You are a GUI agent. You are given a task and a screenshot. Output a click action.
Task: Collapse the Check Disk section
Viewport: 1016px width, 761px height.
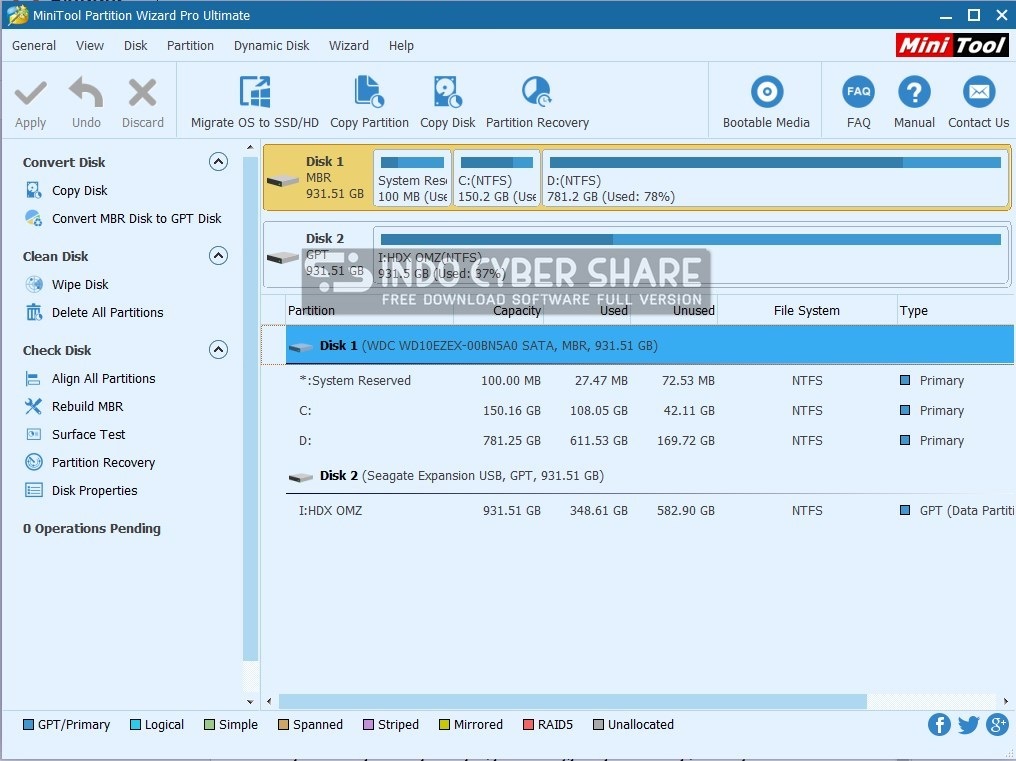coord(218,349)
